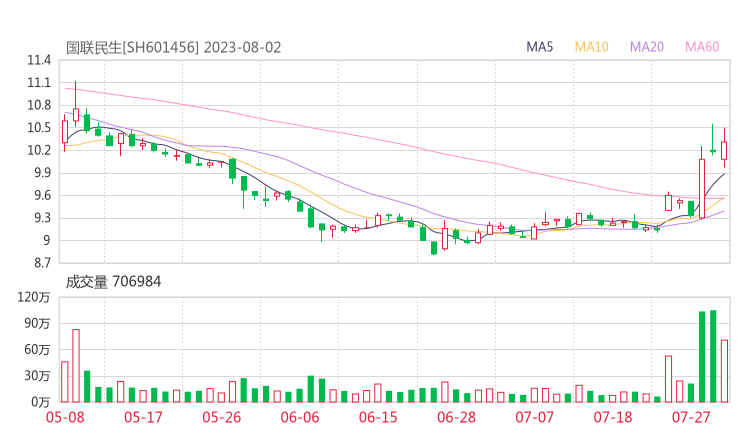
Task: Click the 07-18 date axis label
Action: [x=613, y=417]
